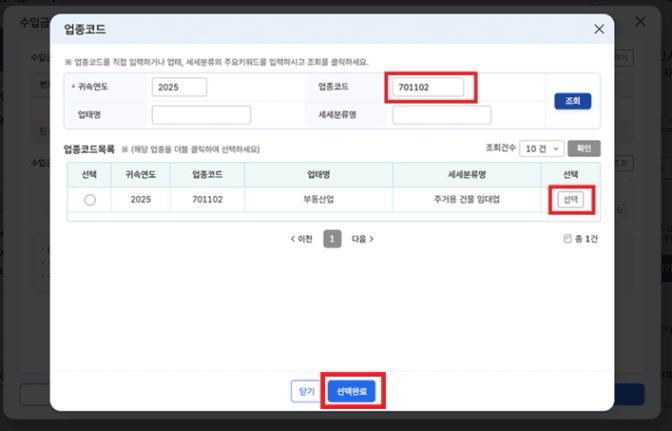Close the background 수입금액 window with X
672x431 pixels.
point(640,21)
